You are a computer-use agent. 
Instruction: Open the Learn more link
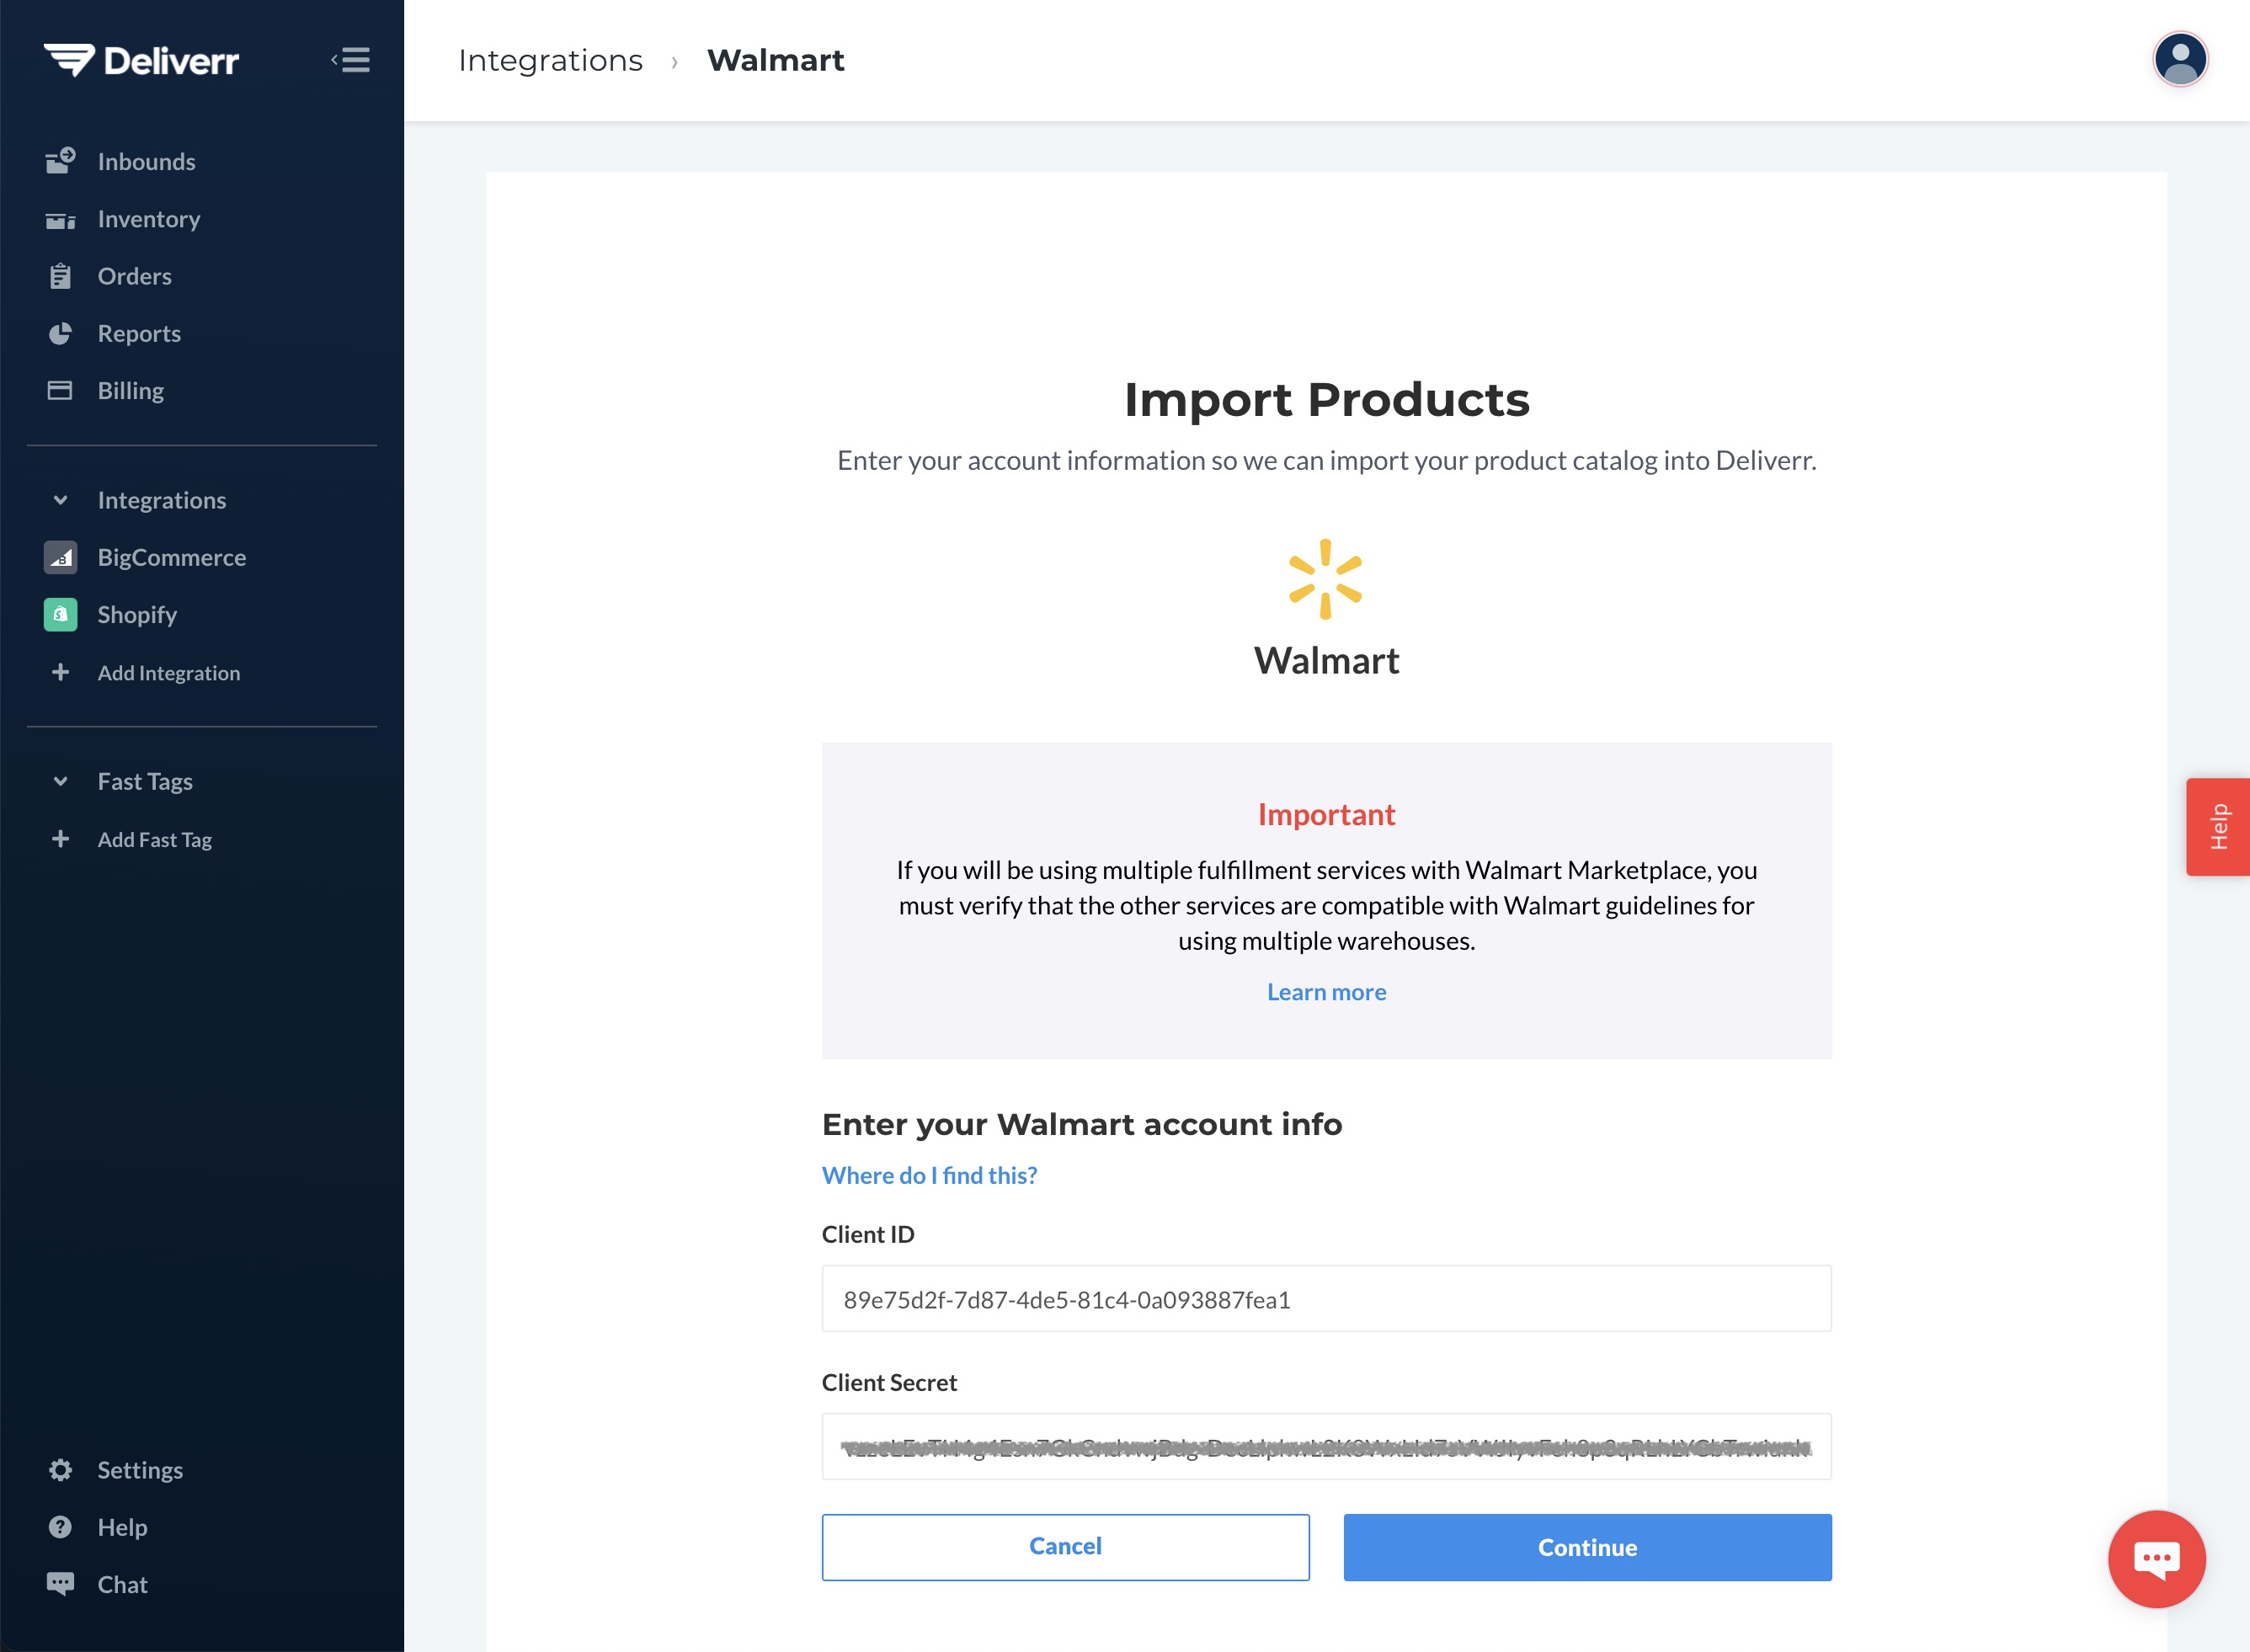(x=1326, y=992)
